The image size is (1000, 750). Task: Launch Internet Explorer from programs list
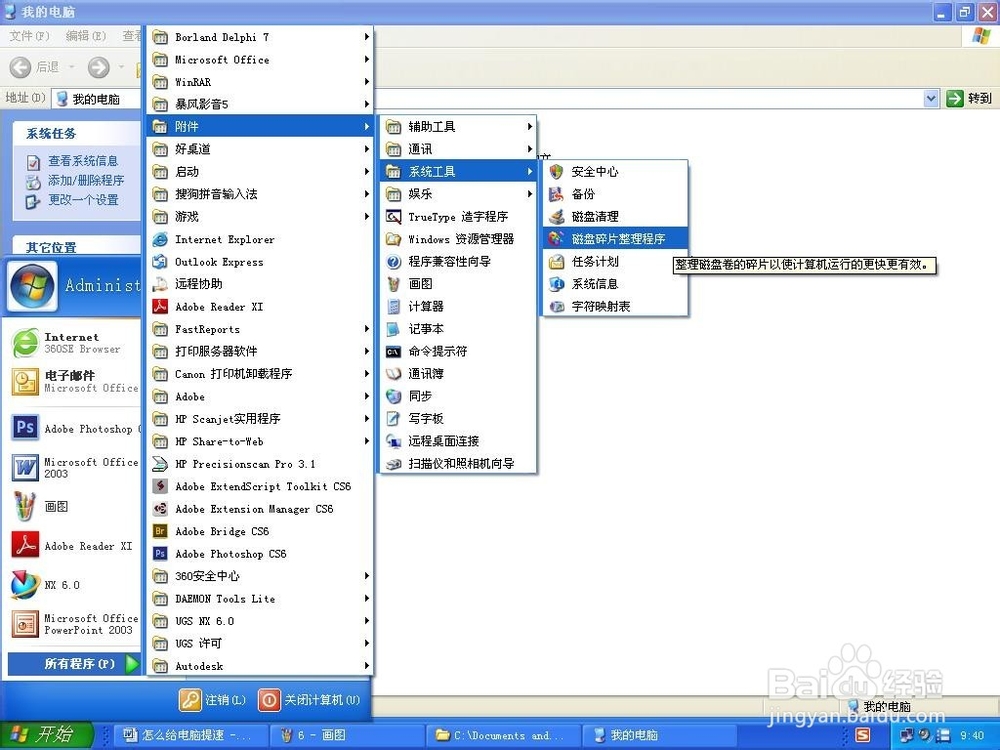(x=260, y=239)
